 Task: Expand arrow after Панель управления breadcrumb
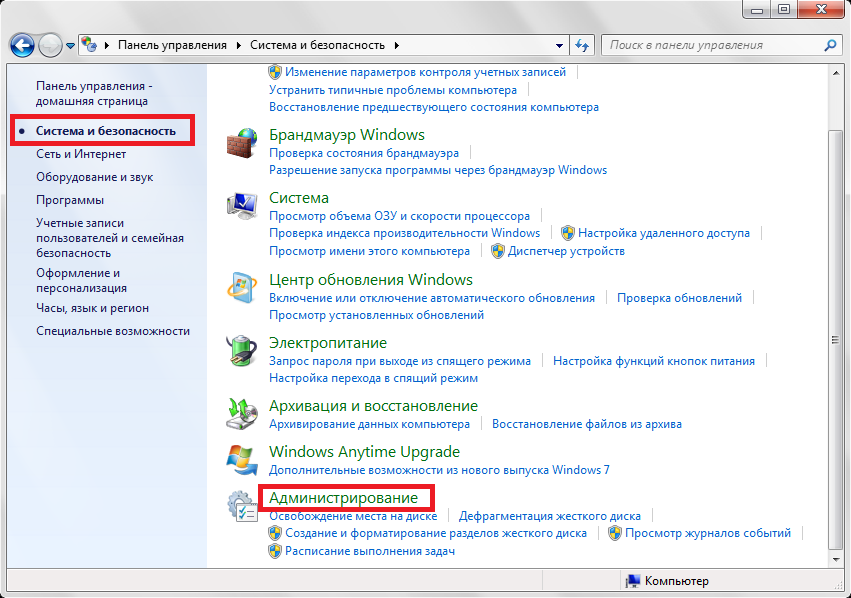tap(238, 46)
